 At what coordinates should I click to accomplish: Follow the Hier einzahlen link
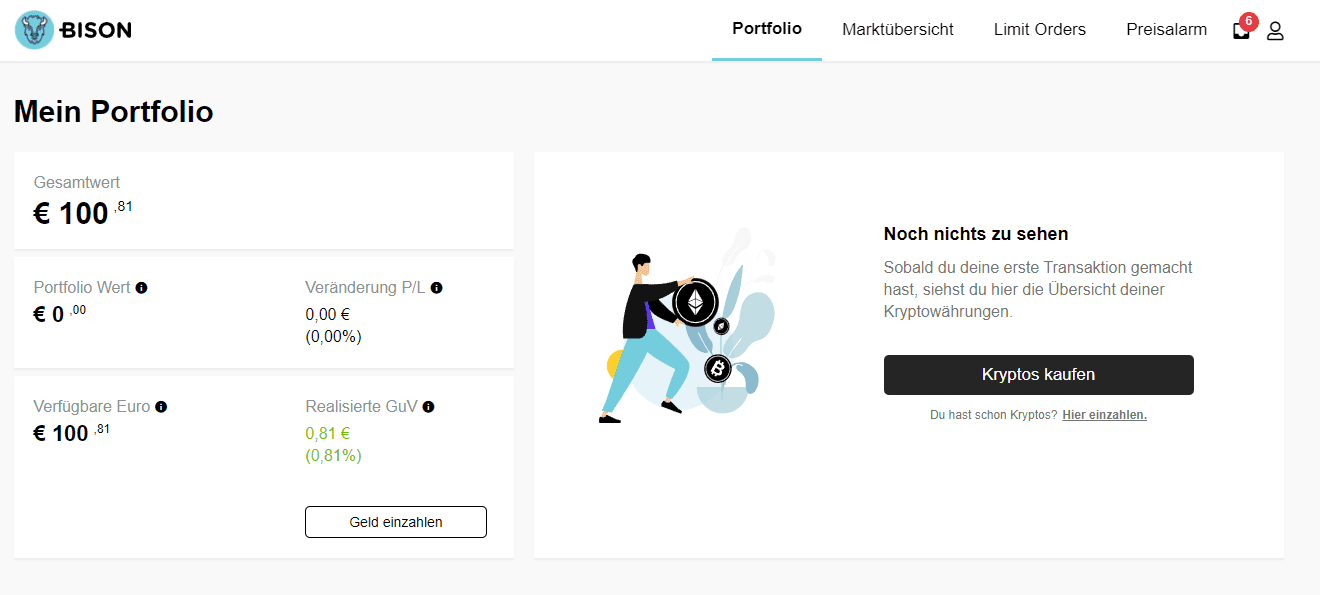click(1104, 415)
